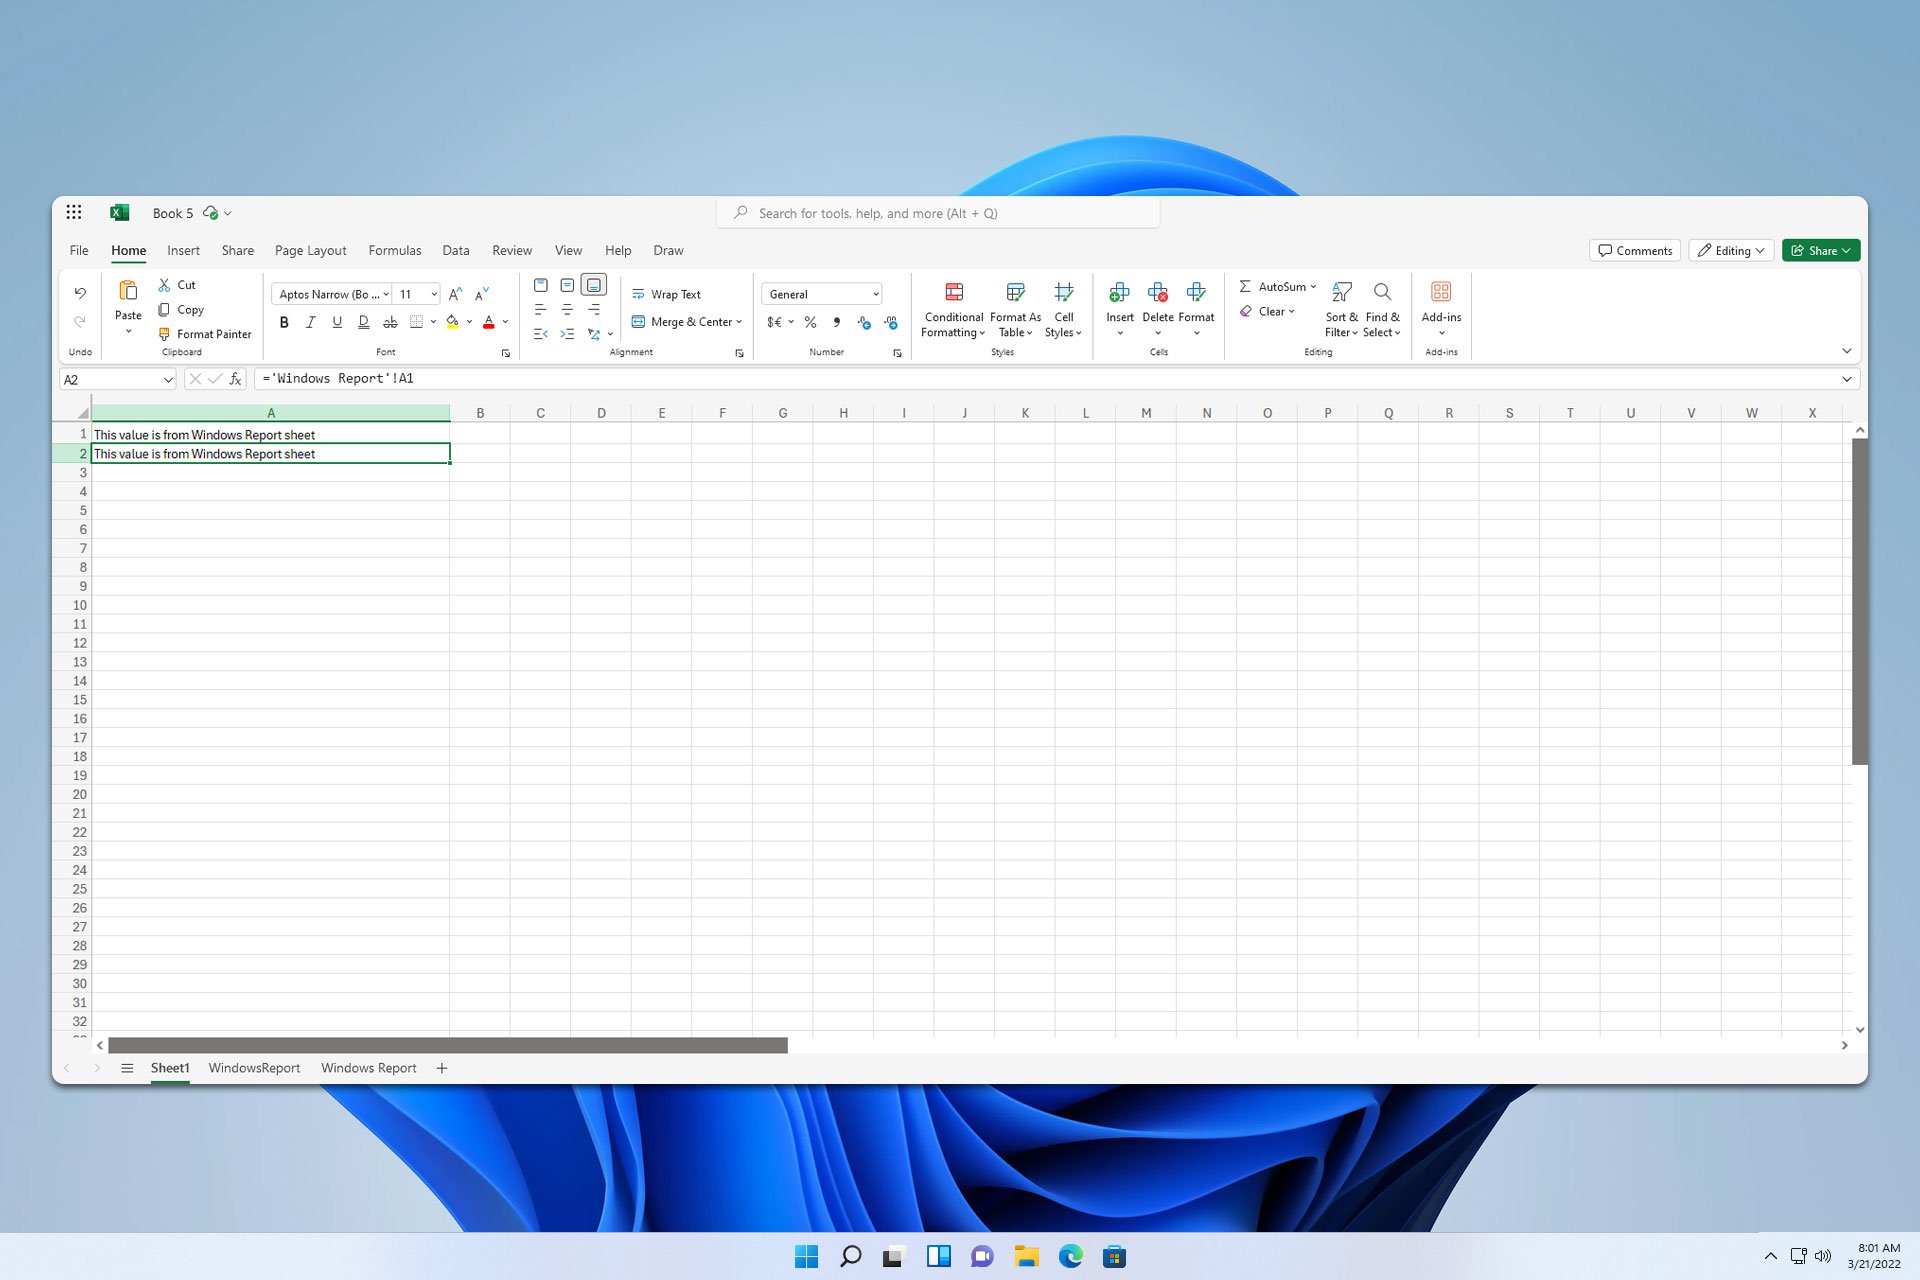Align text right
Viewport: 1920px width, 1280px height.
[x=594, y=310]
